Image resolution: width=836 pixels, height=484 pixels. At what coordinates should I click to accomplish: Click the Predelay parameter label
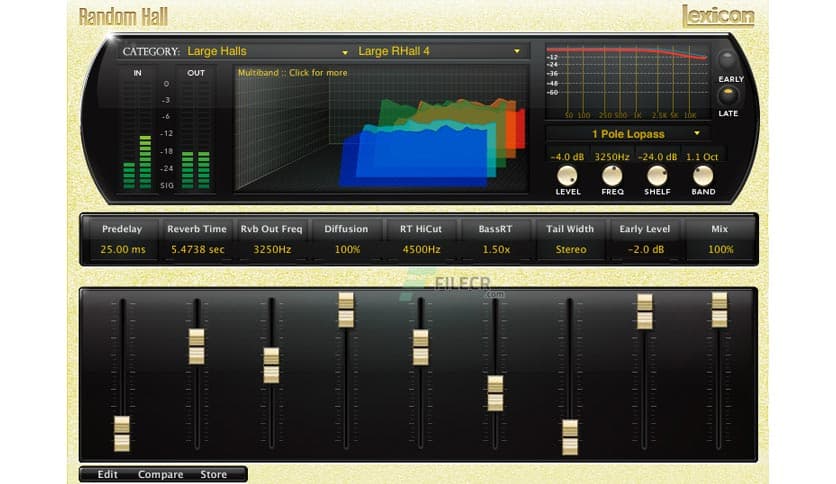[122, 229]
